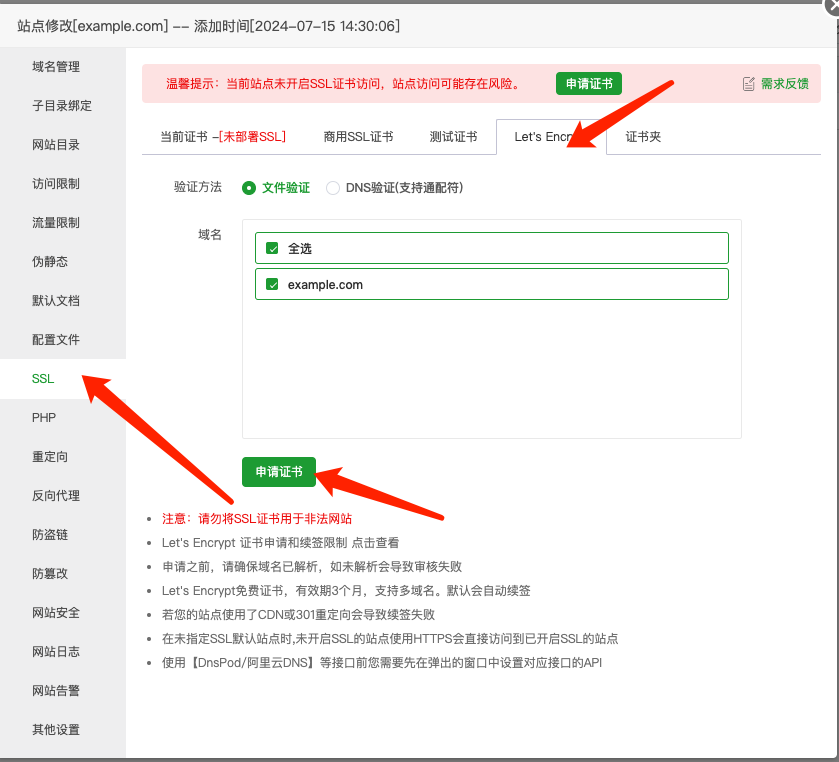
Task: Click 申请证书 in the warning banner
Action: point(588,84)
